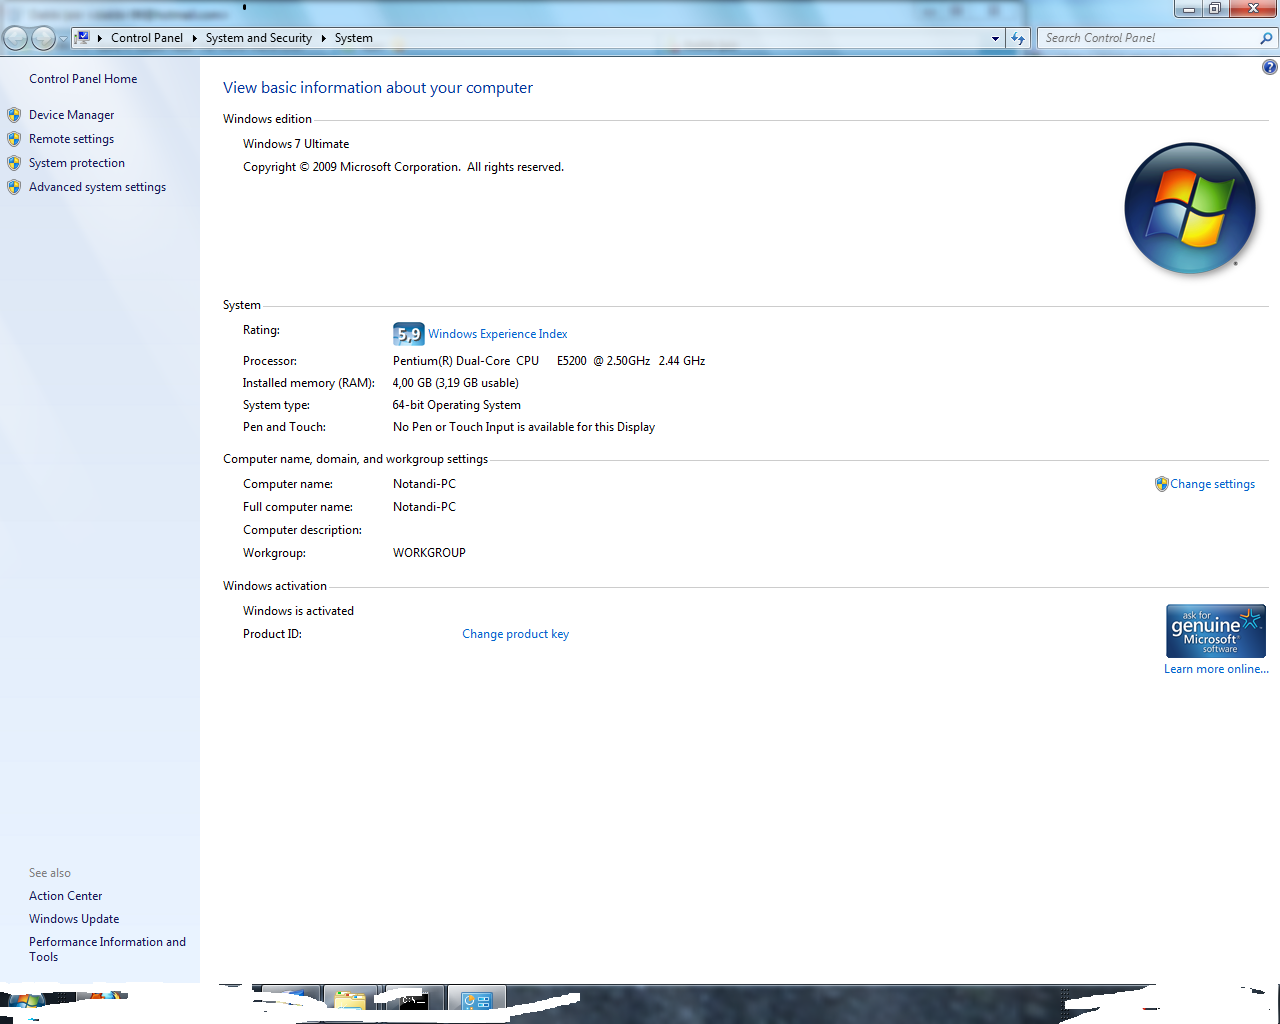Image resolution: width=1280 pixels, height=1024 pixels.
Task: Click the restore window button in title bar
Action: [1214, 8]
